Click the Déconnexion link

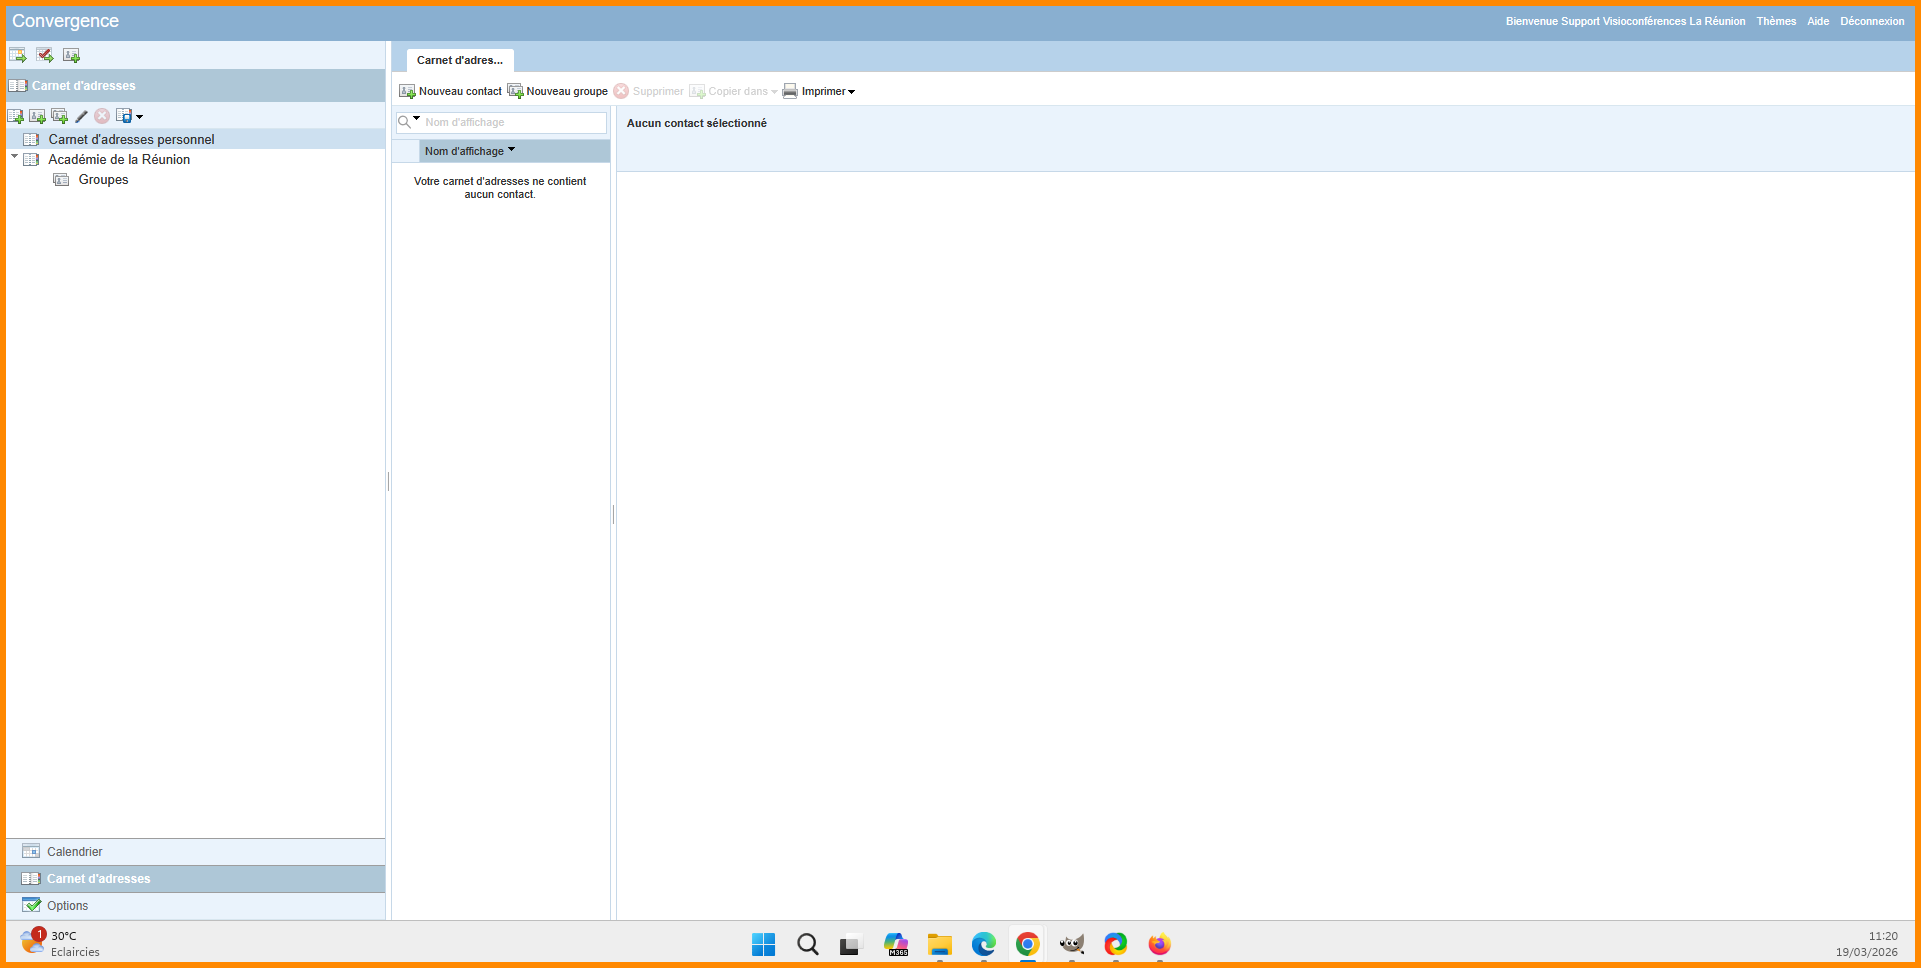(1871, 21)
